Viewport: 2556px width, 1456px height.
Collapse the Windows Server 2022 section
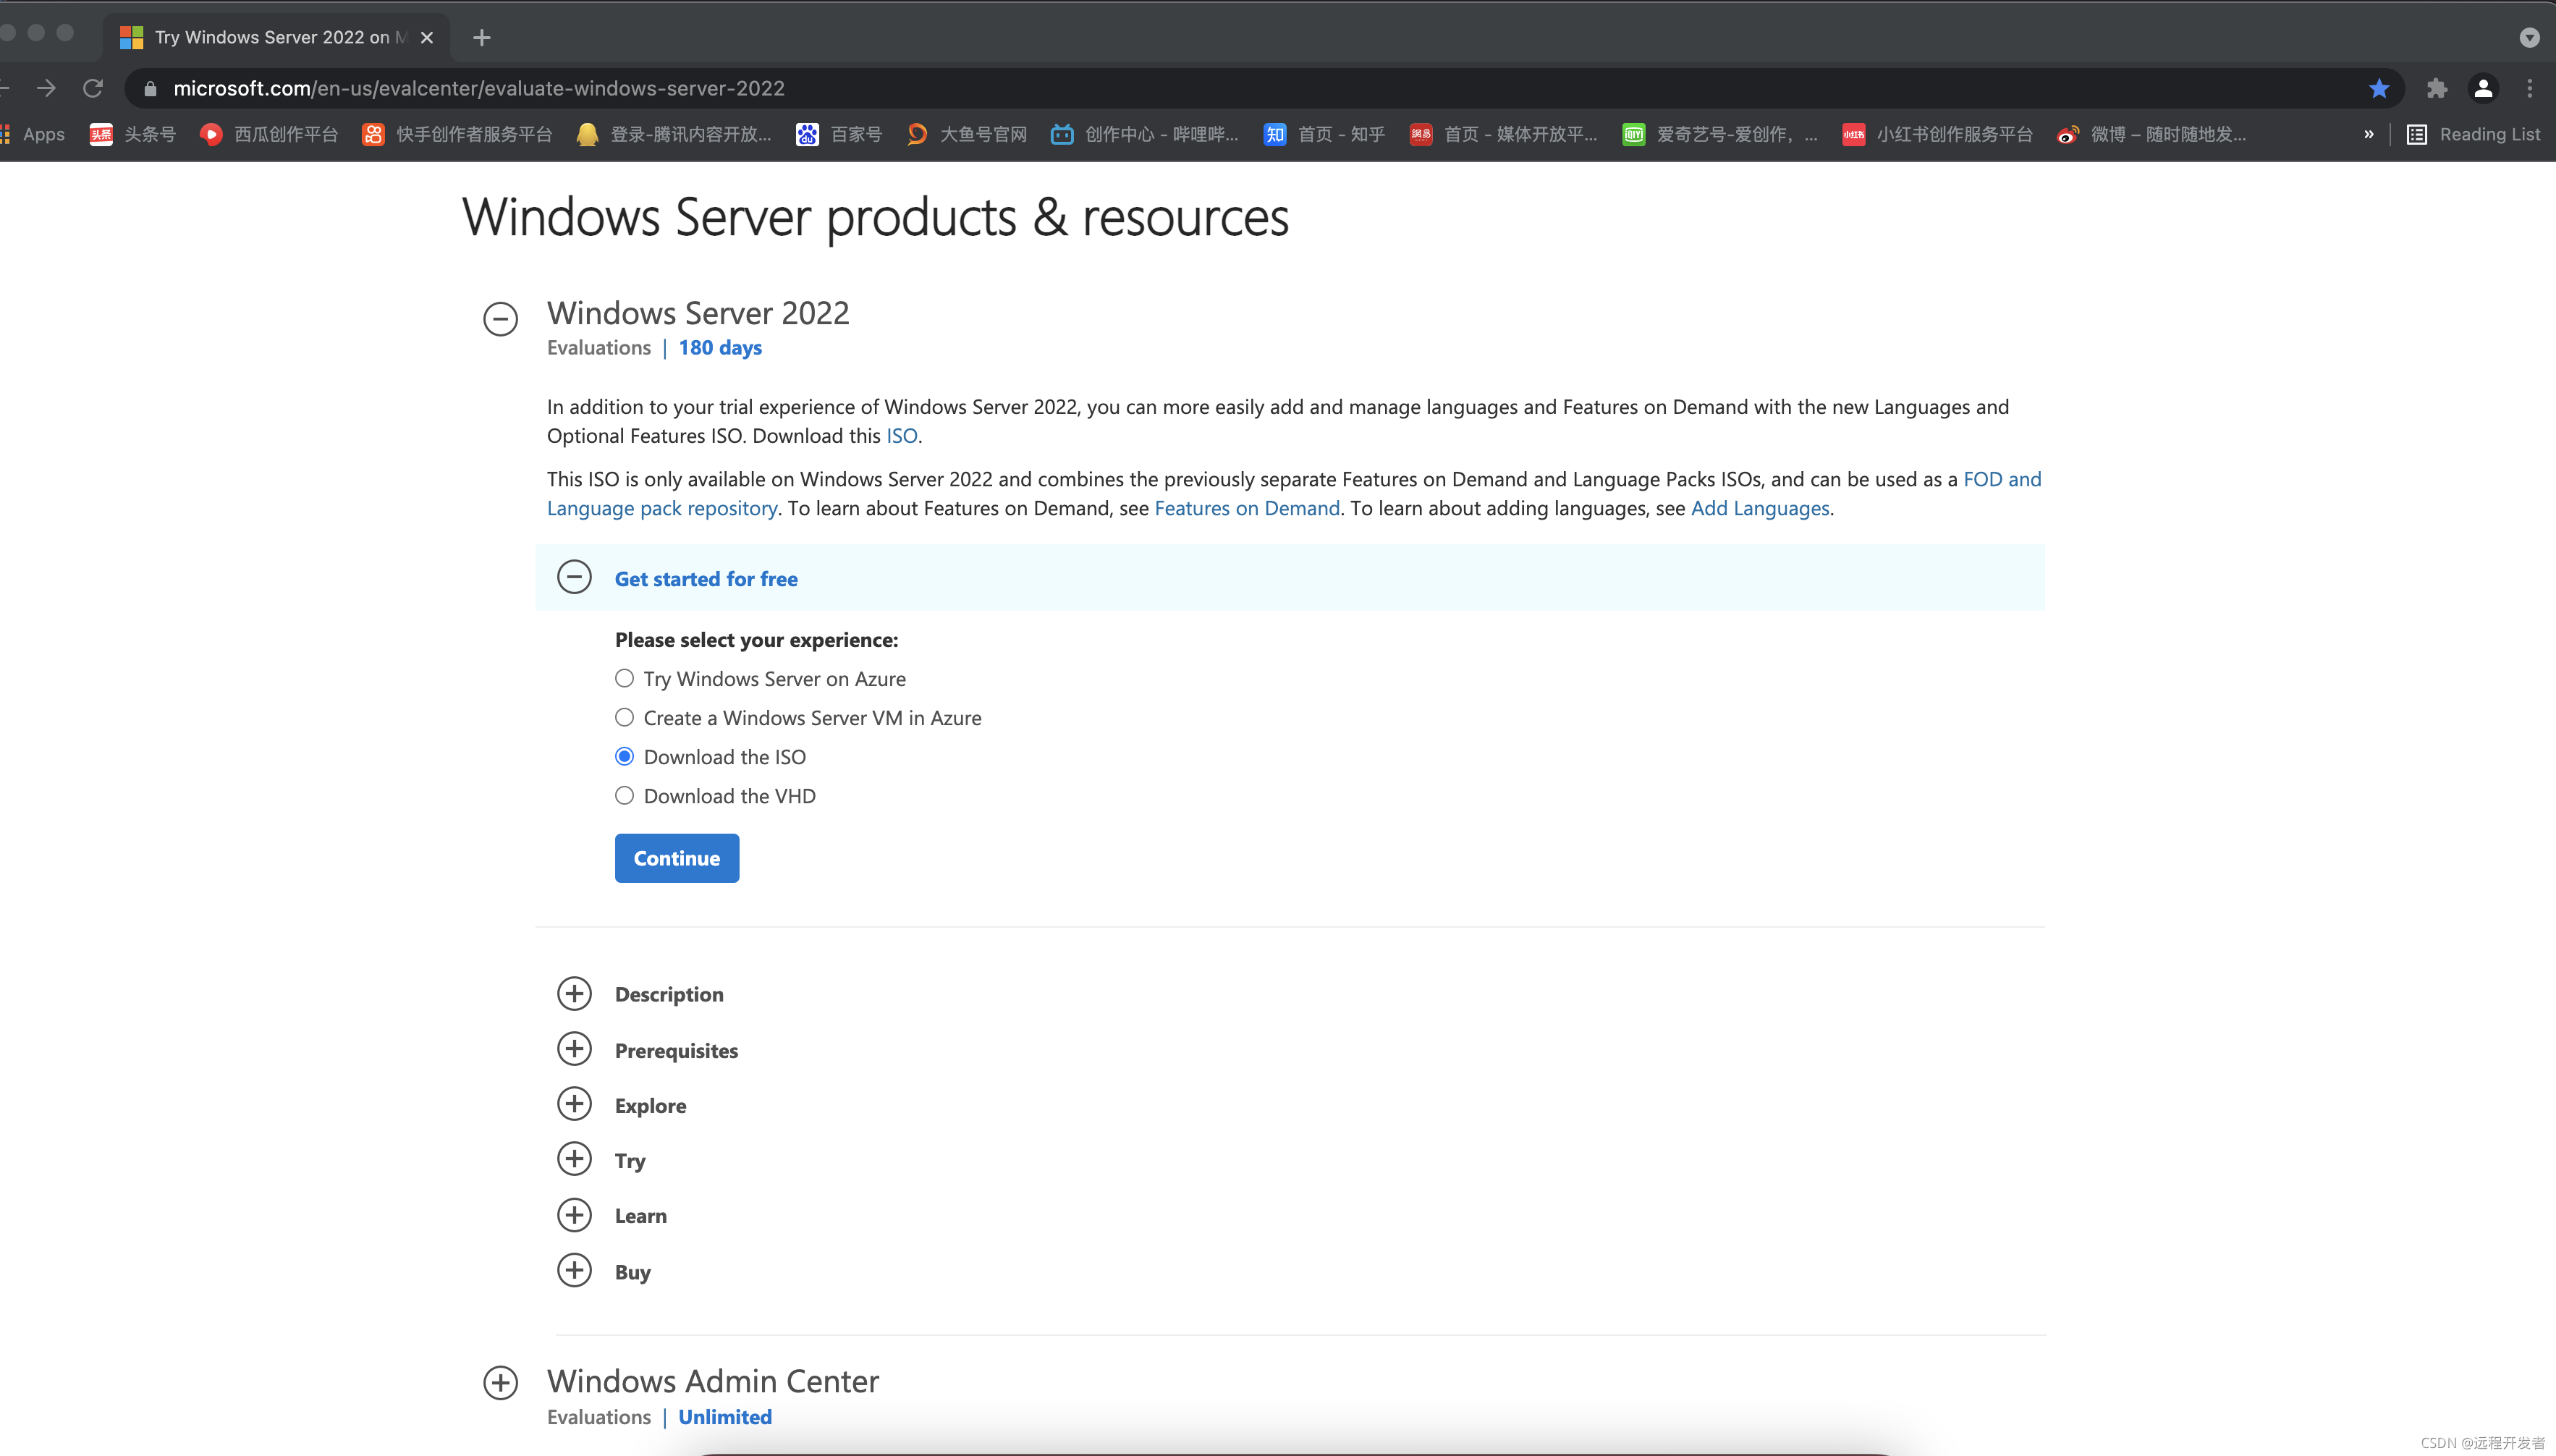500,319
